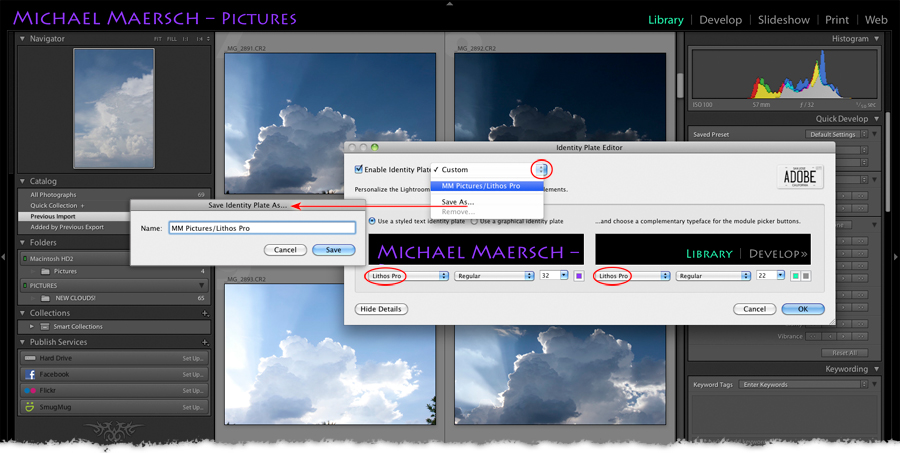Open gray unselected module color swatch
900x453 pixels.
(x=806, y=276)
